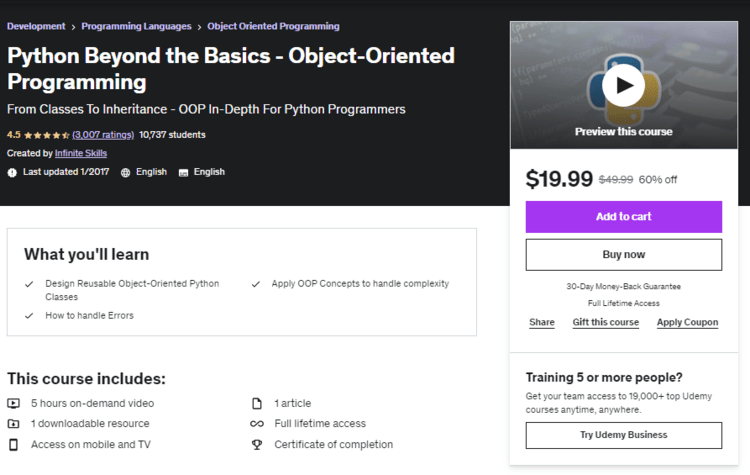Click Training 5 or more people heading
Image resolution: width=750 pixels, height=475 pixels.
point(604,377)
